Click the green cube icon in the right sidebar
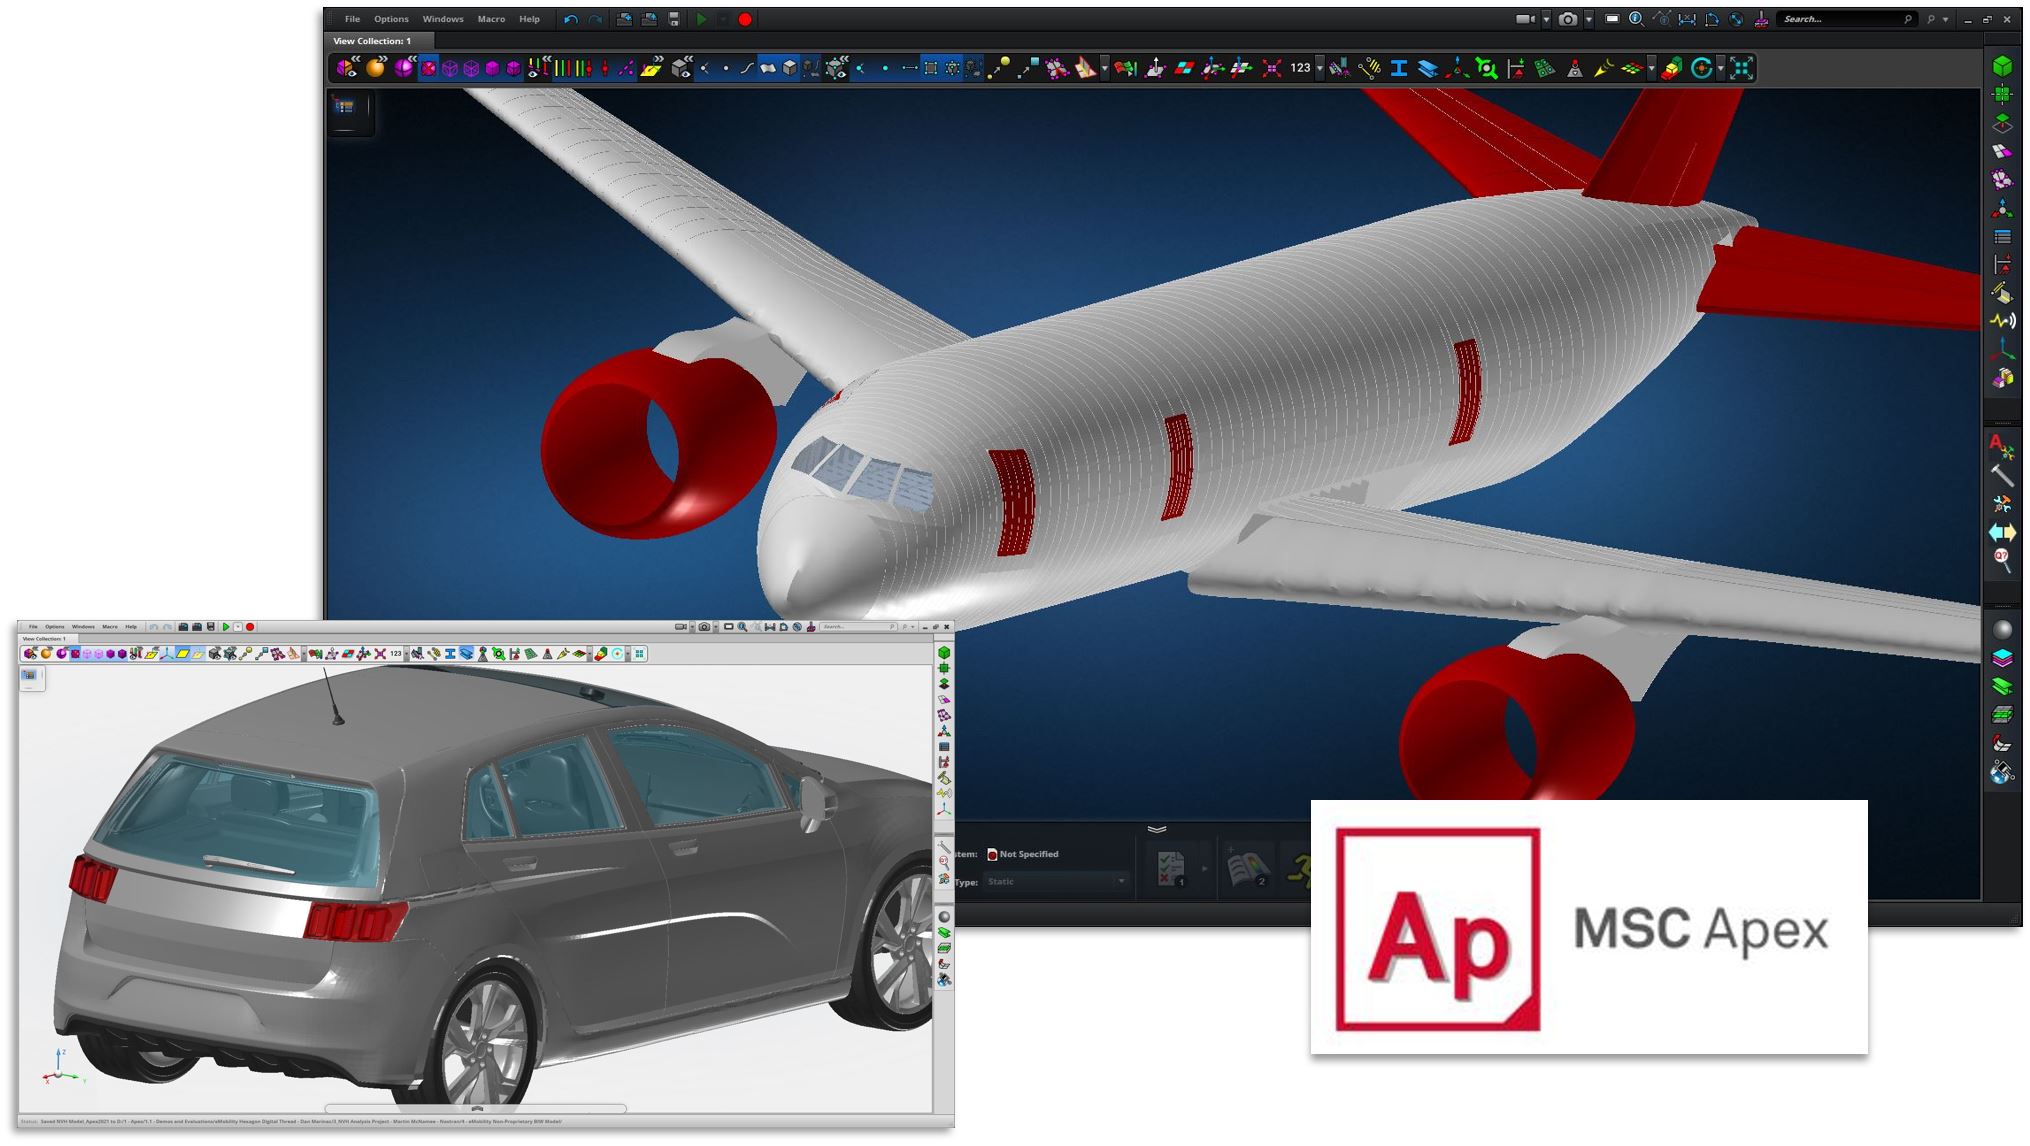 (x=2002, y=66)
